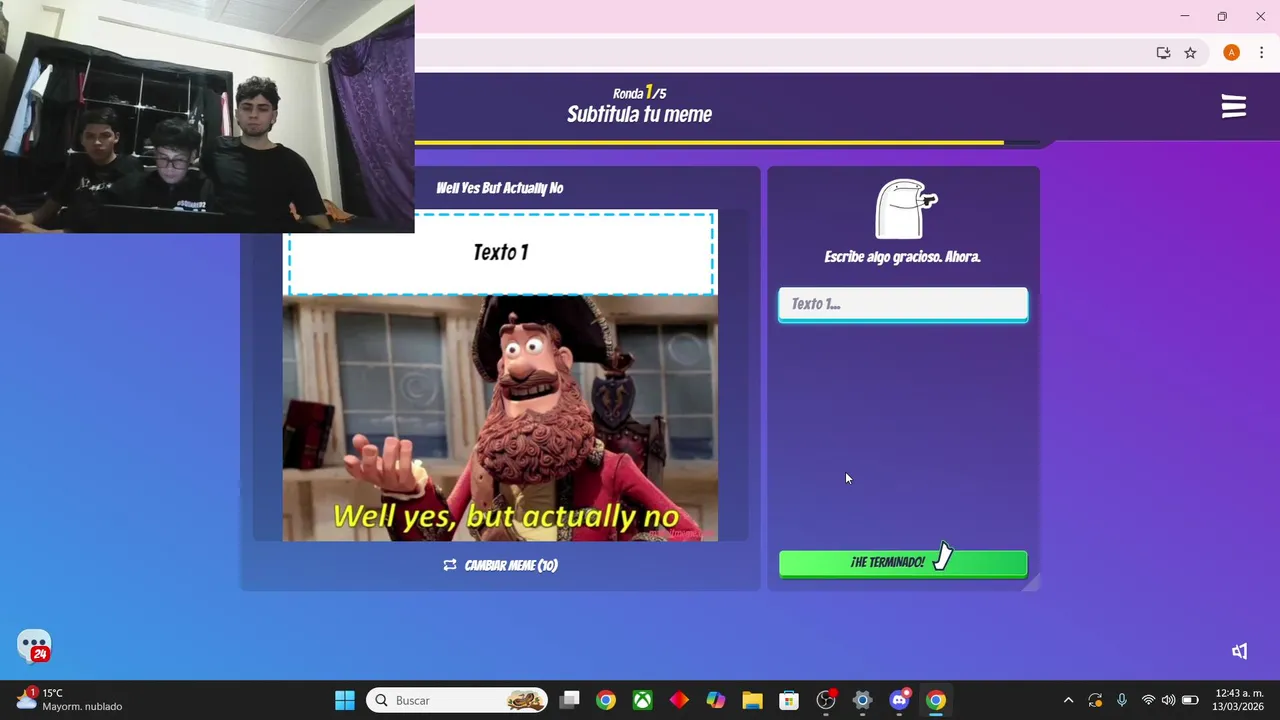Open Copilot from the taskbar

tap(716, 700)
